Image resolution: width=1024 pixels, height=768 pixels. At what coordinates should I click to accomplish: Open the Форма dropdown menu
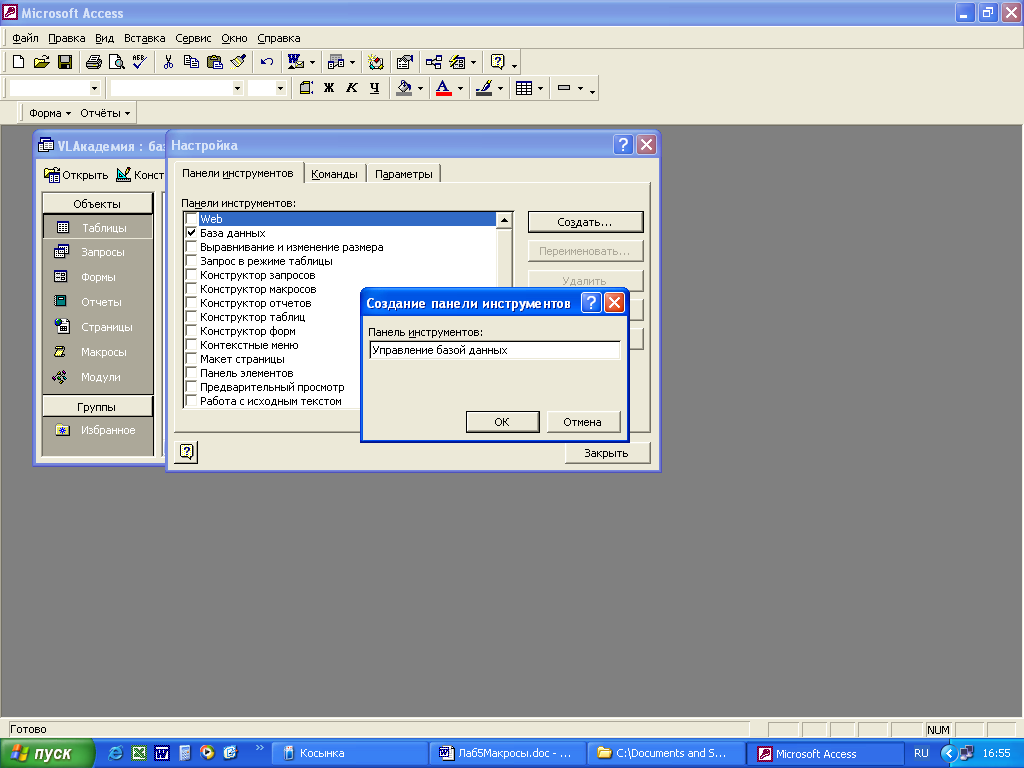(x=50, y=113)
